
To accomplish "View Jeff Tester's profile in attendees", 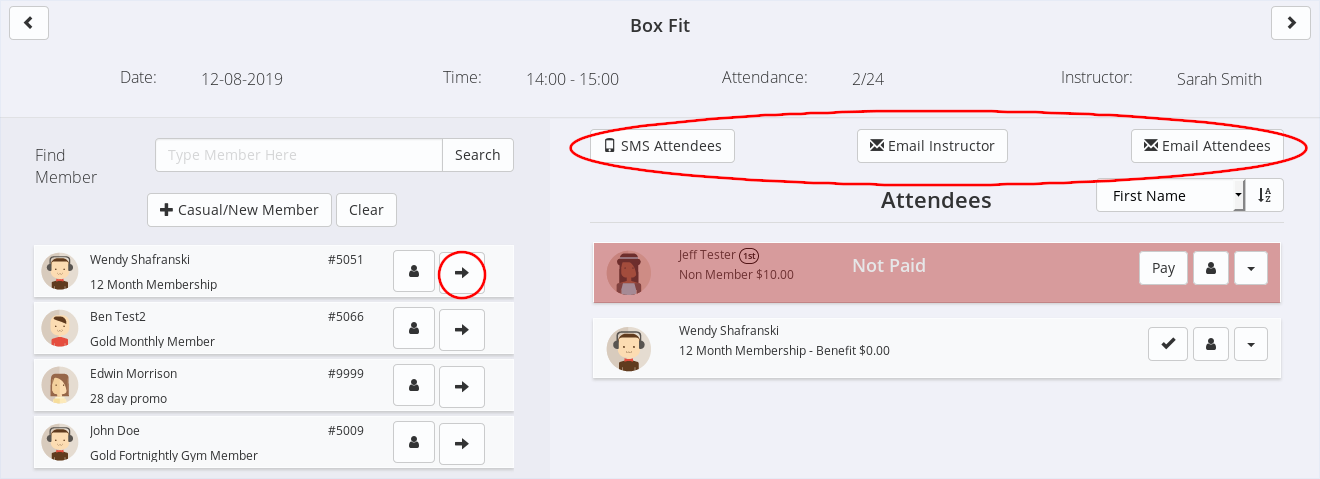I will point(1211,268).
